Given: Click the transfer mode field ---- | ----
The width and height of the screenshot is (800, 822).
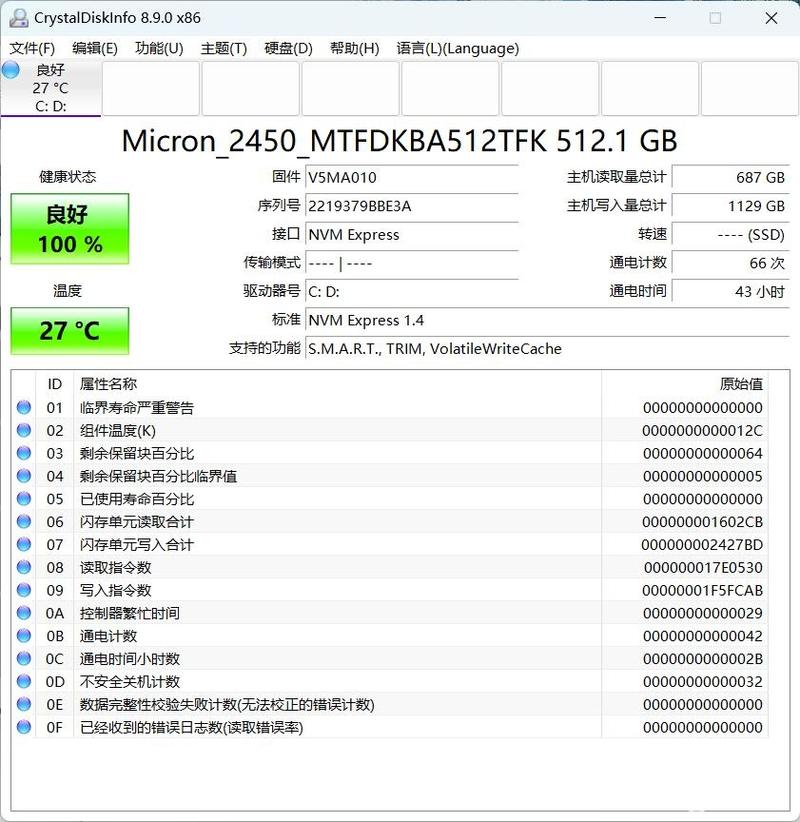Looking at the screenshot, I should (x=412, y=263).
